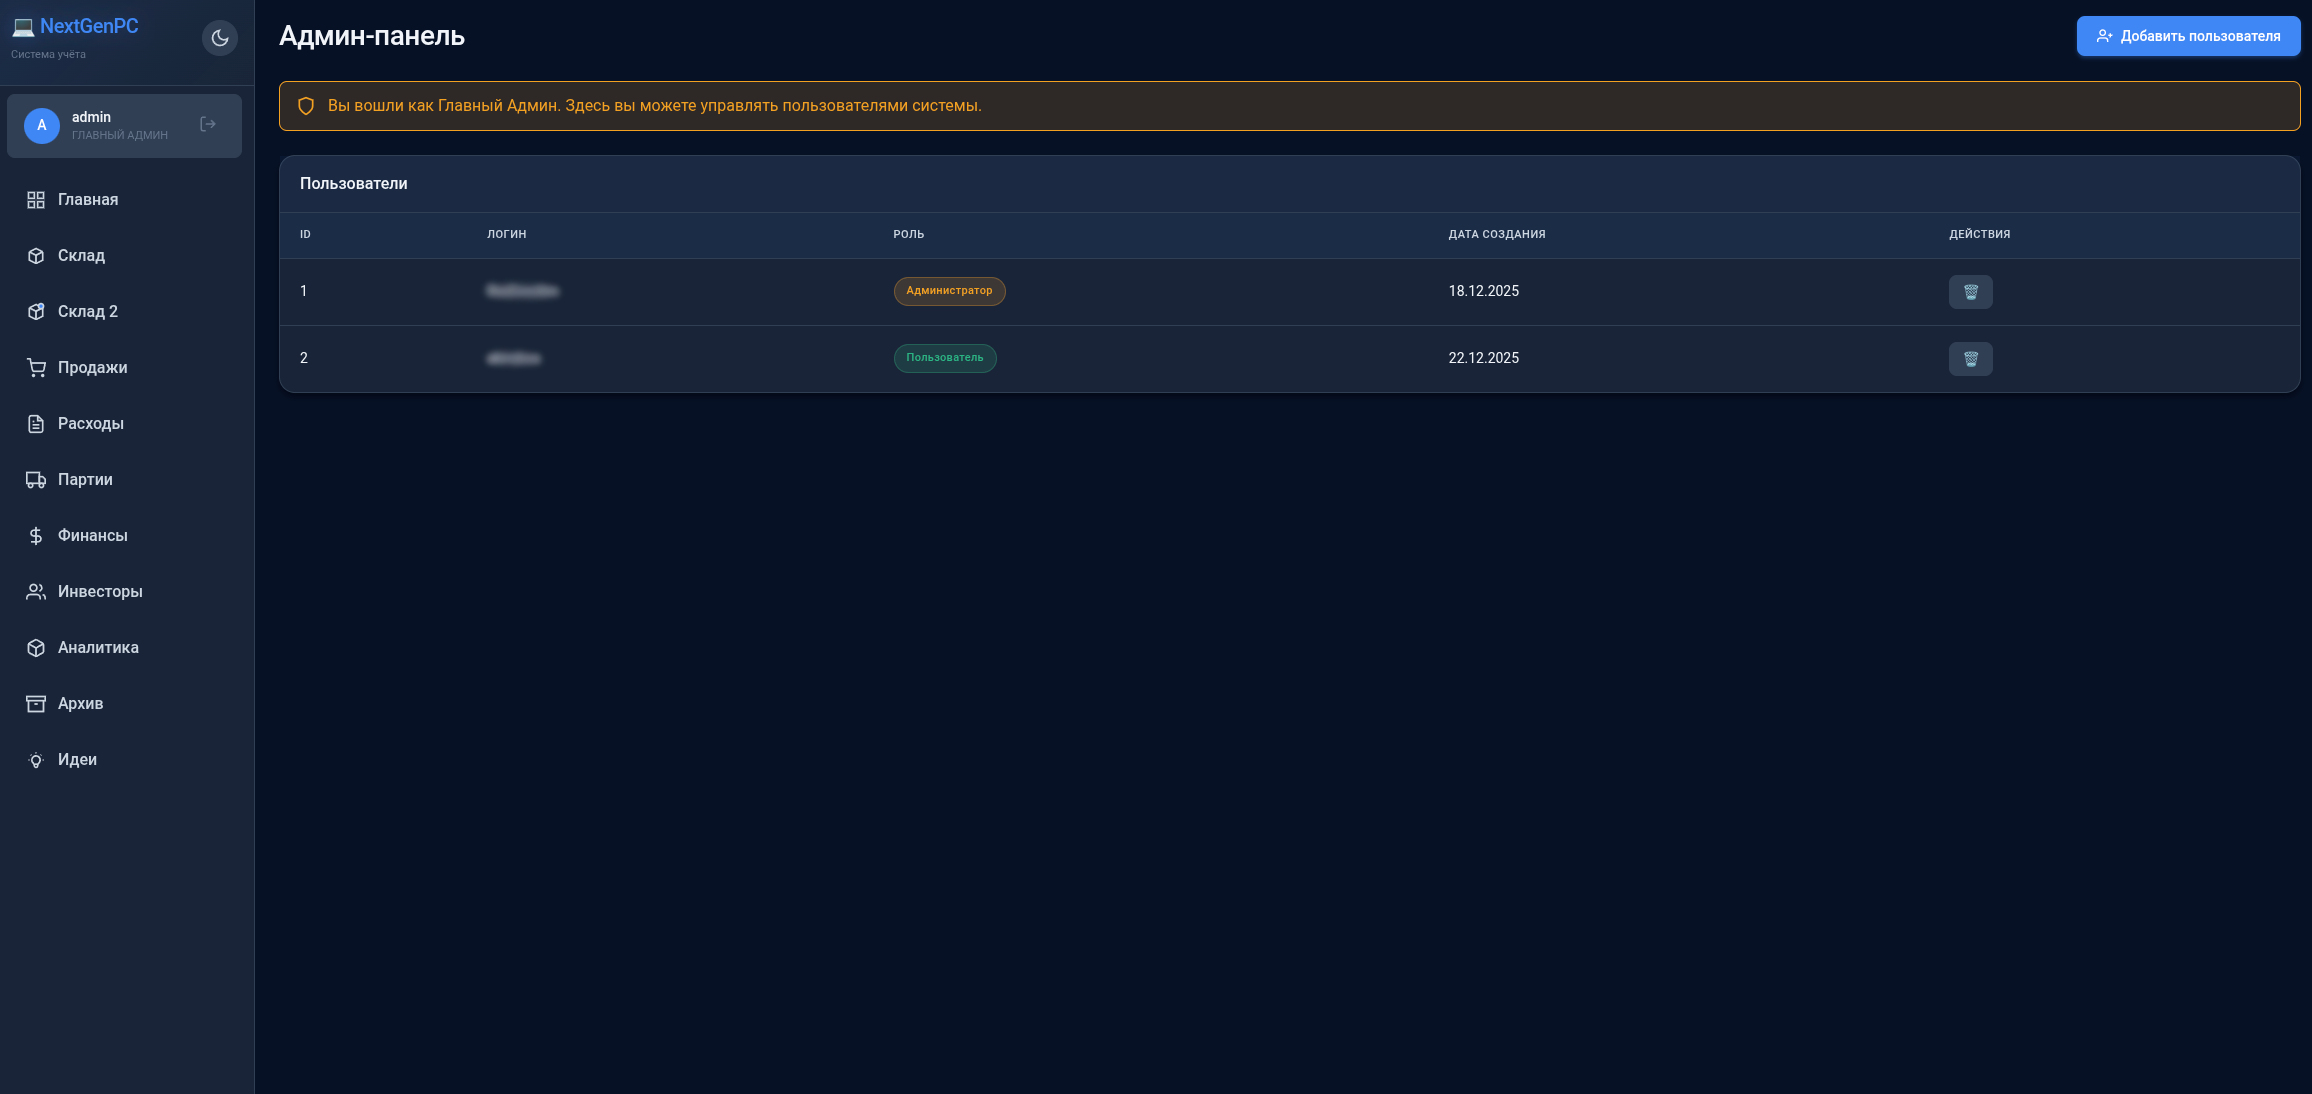Open the Аналитика menu label
Screen dimensions: 2312x1094
click(98, 648)
